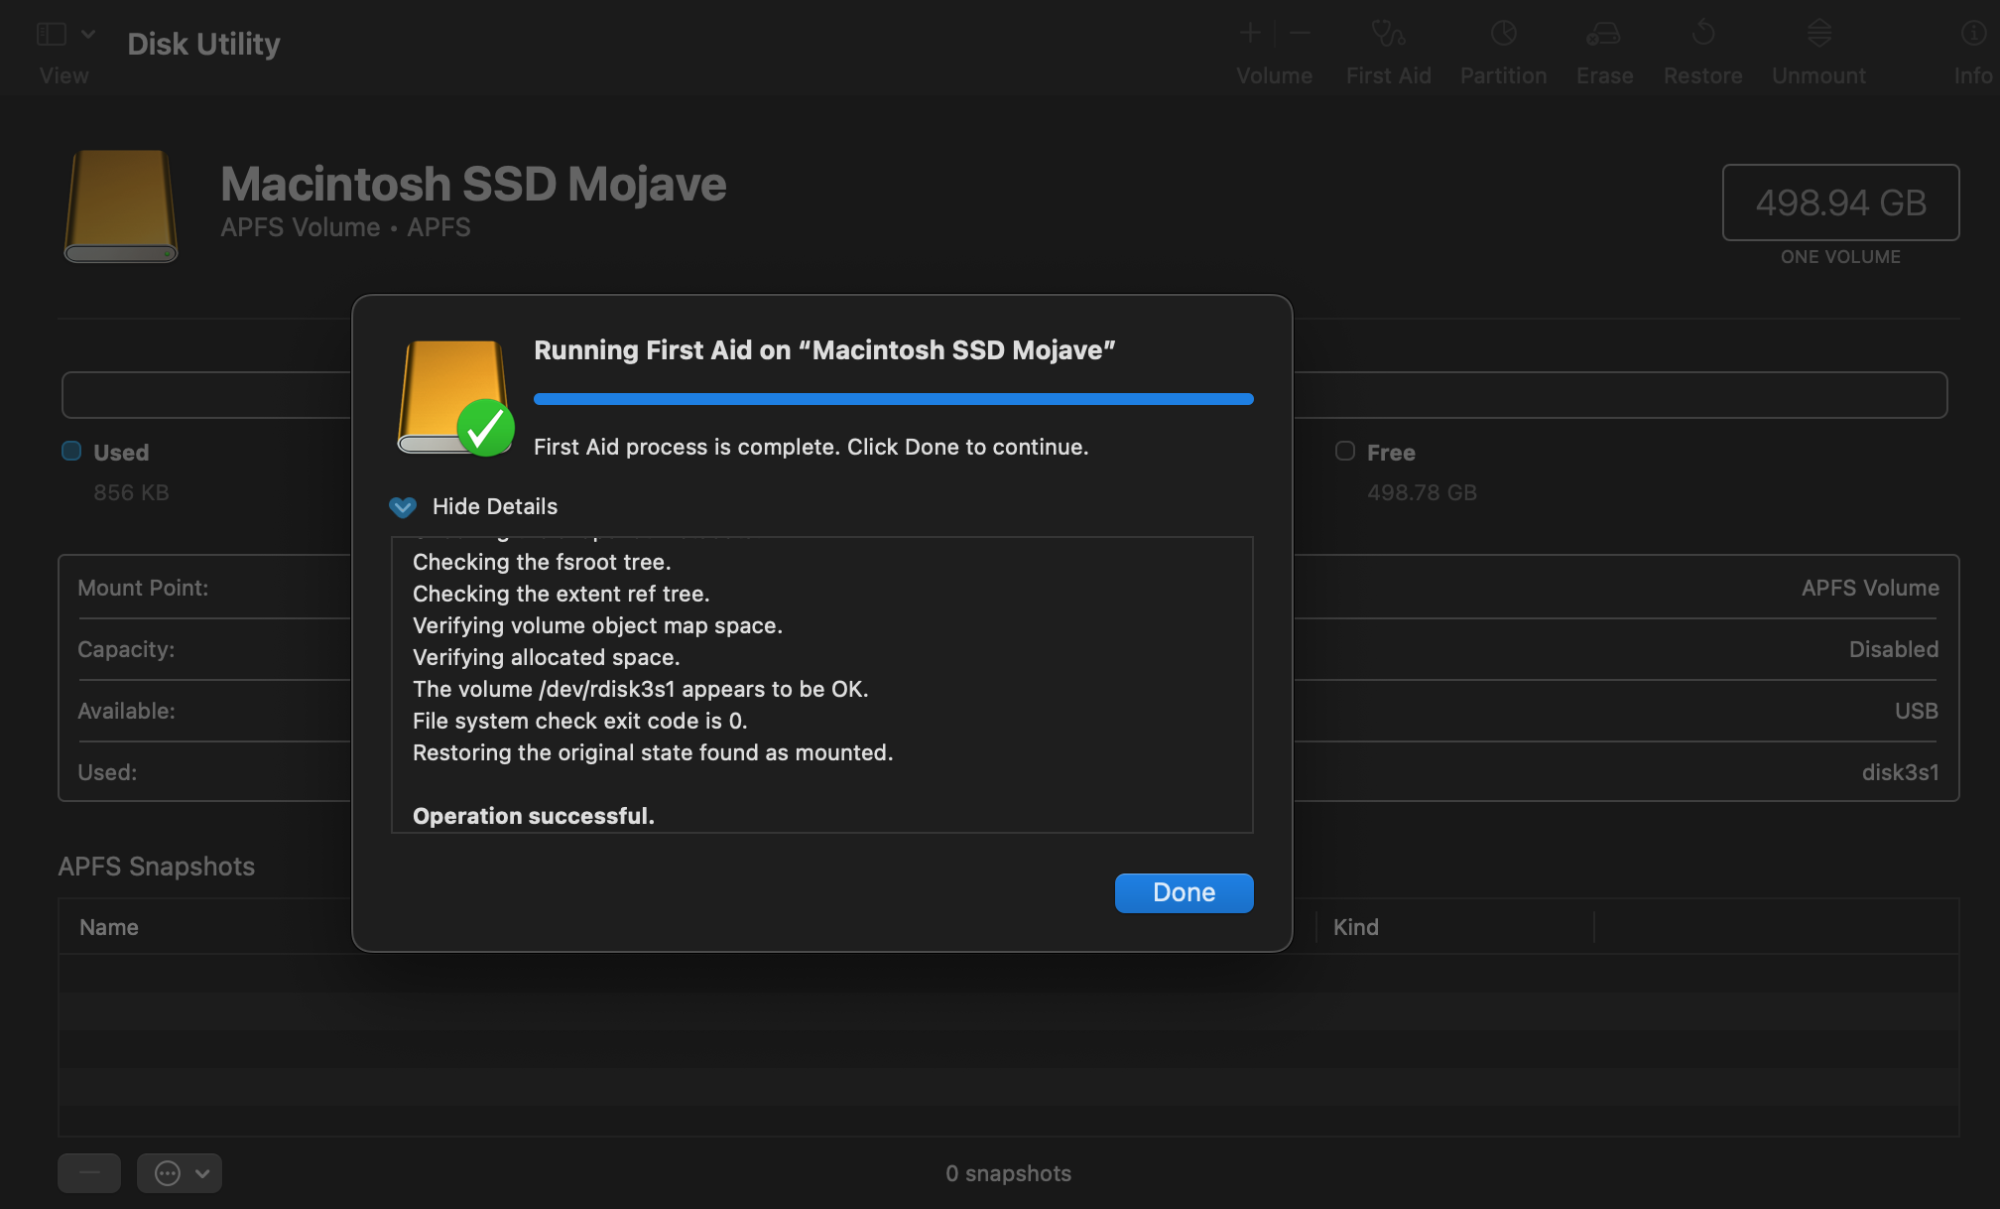Click the Name column header

109,927
